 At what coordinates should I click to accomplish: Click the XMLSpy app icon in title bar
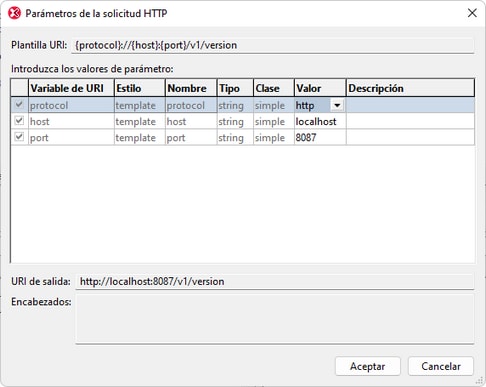pos(14,13)
